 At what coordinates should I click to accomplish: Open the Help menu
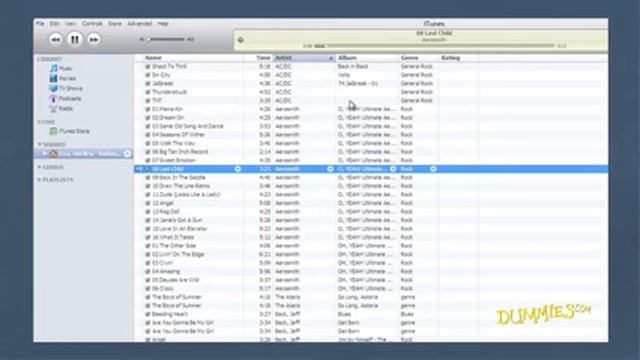163,24
